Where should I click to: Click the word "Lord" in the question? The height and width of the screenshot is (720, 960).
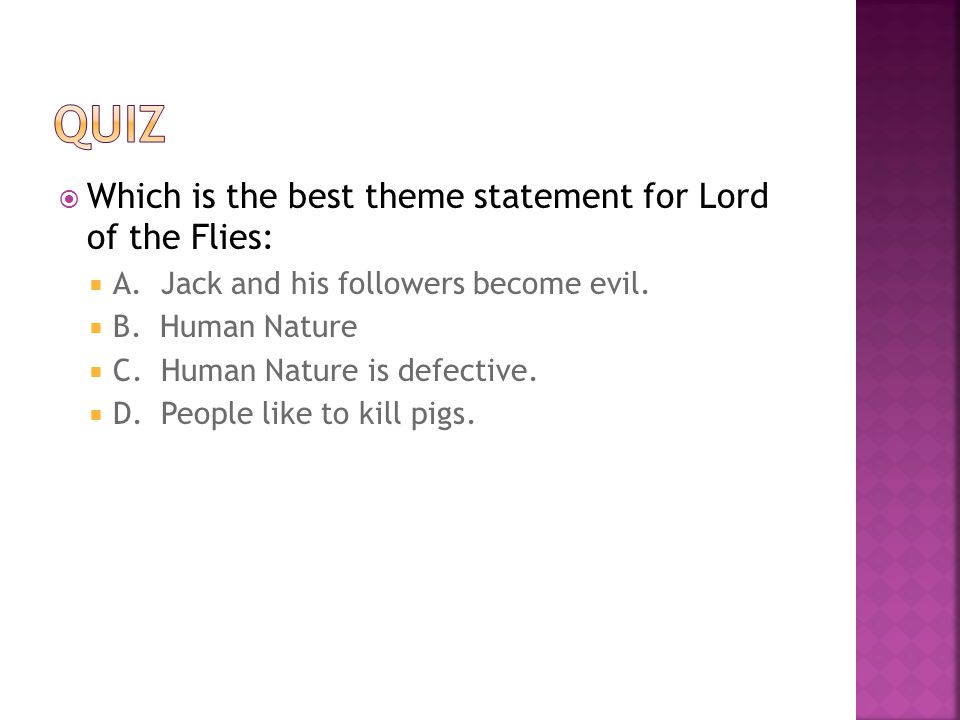(733, 196)
